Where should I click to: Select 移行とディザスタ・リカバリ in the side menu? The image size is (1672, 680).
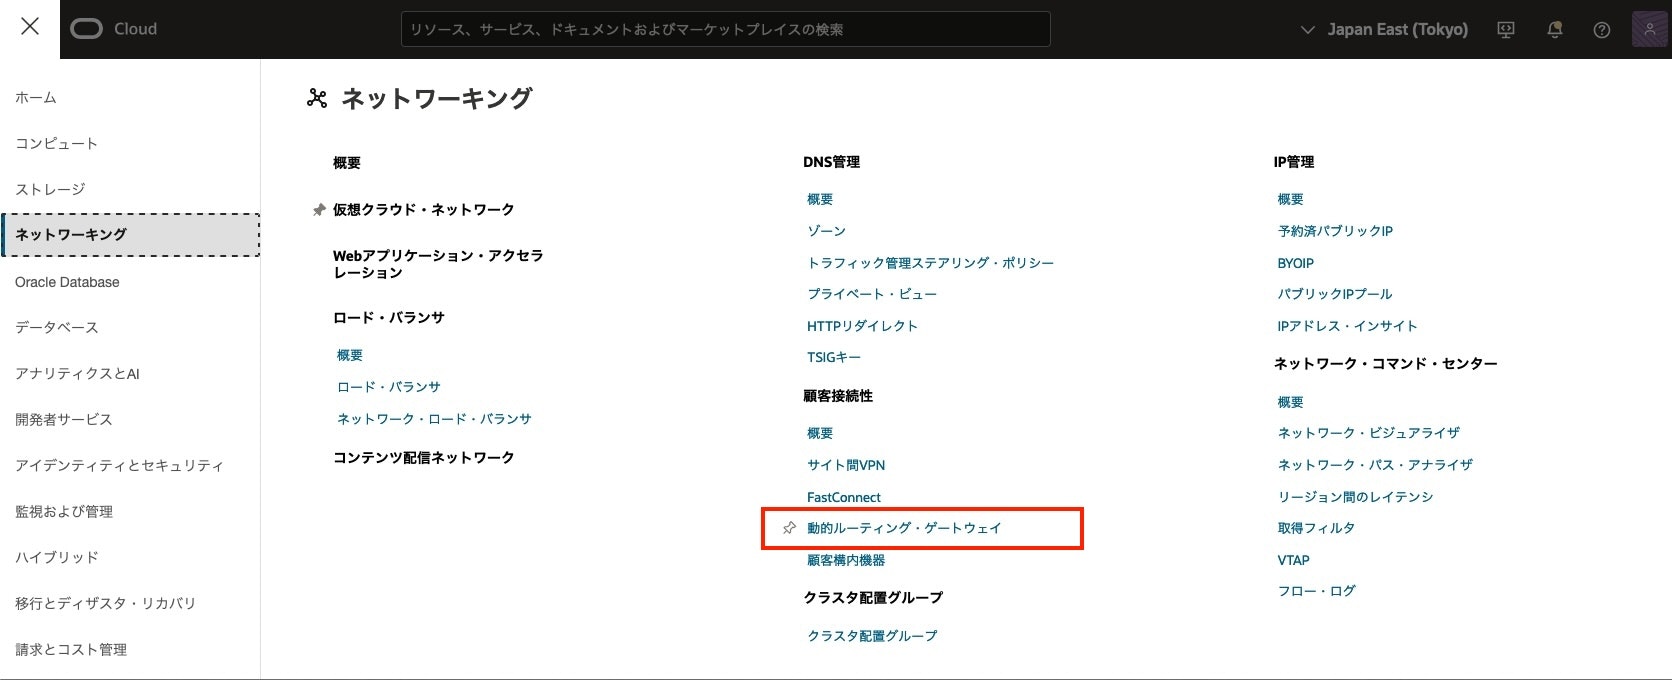click(105, 604)
